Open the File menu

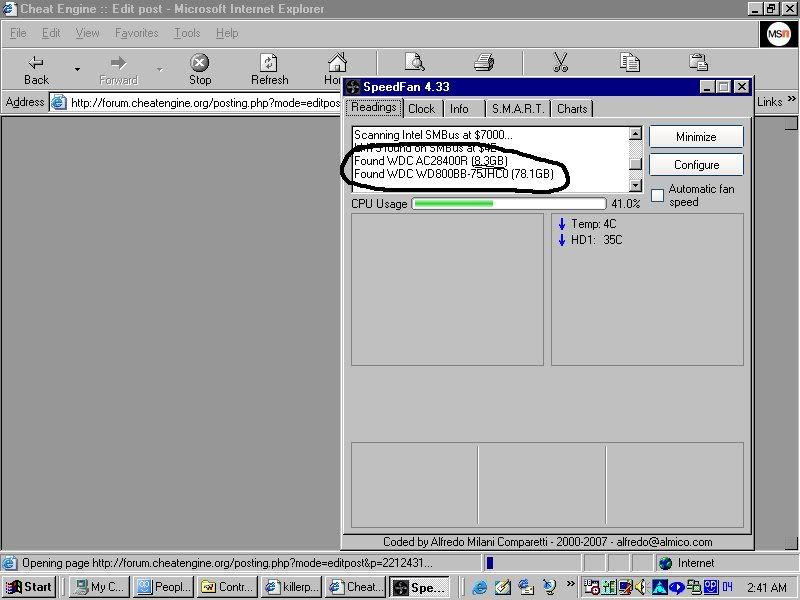tap(18, 33)
